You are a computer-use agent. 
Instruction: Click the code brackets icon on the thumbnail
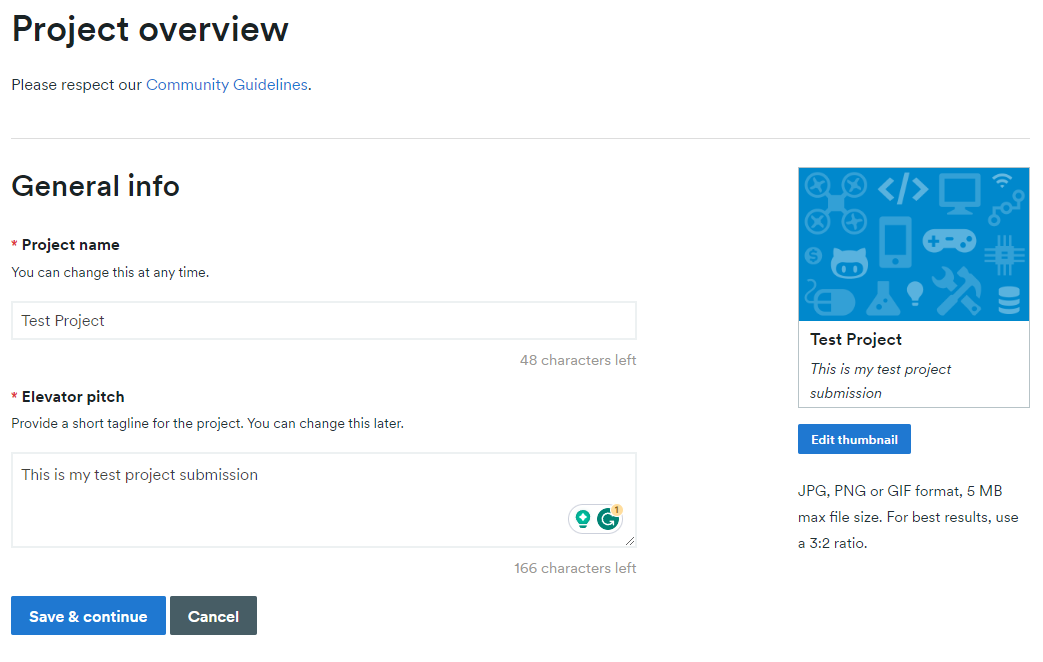pyautogui.click(x=903, y=189)
